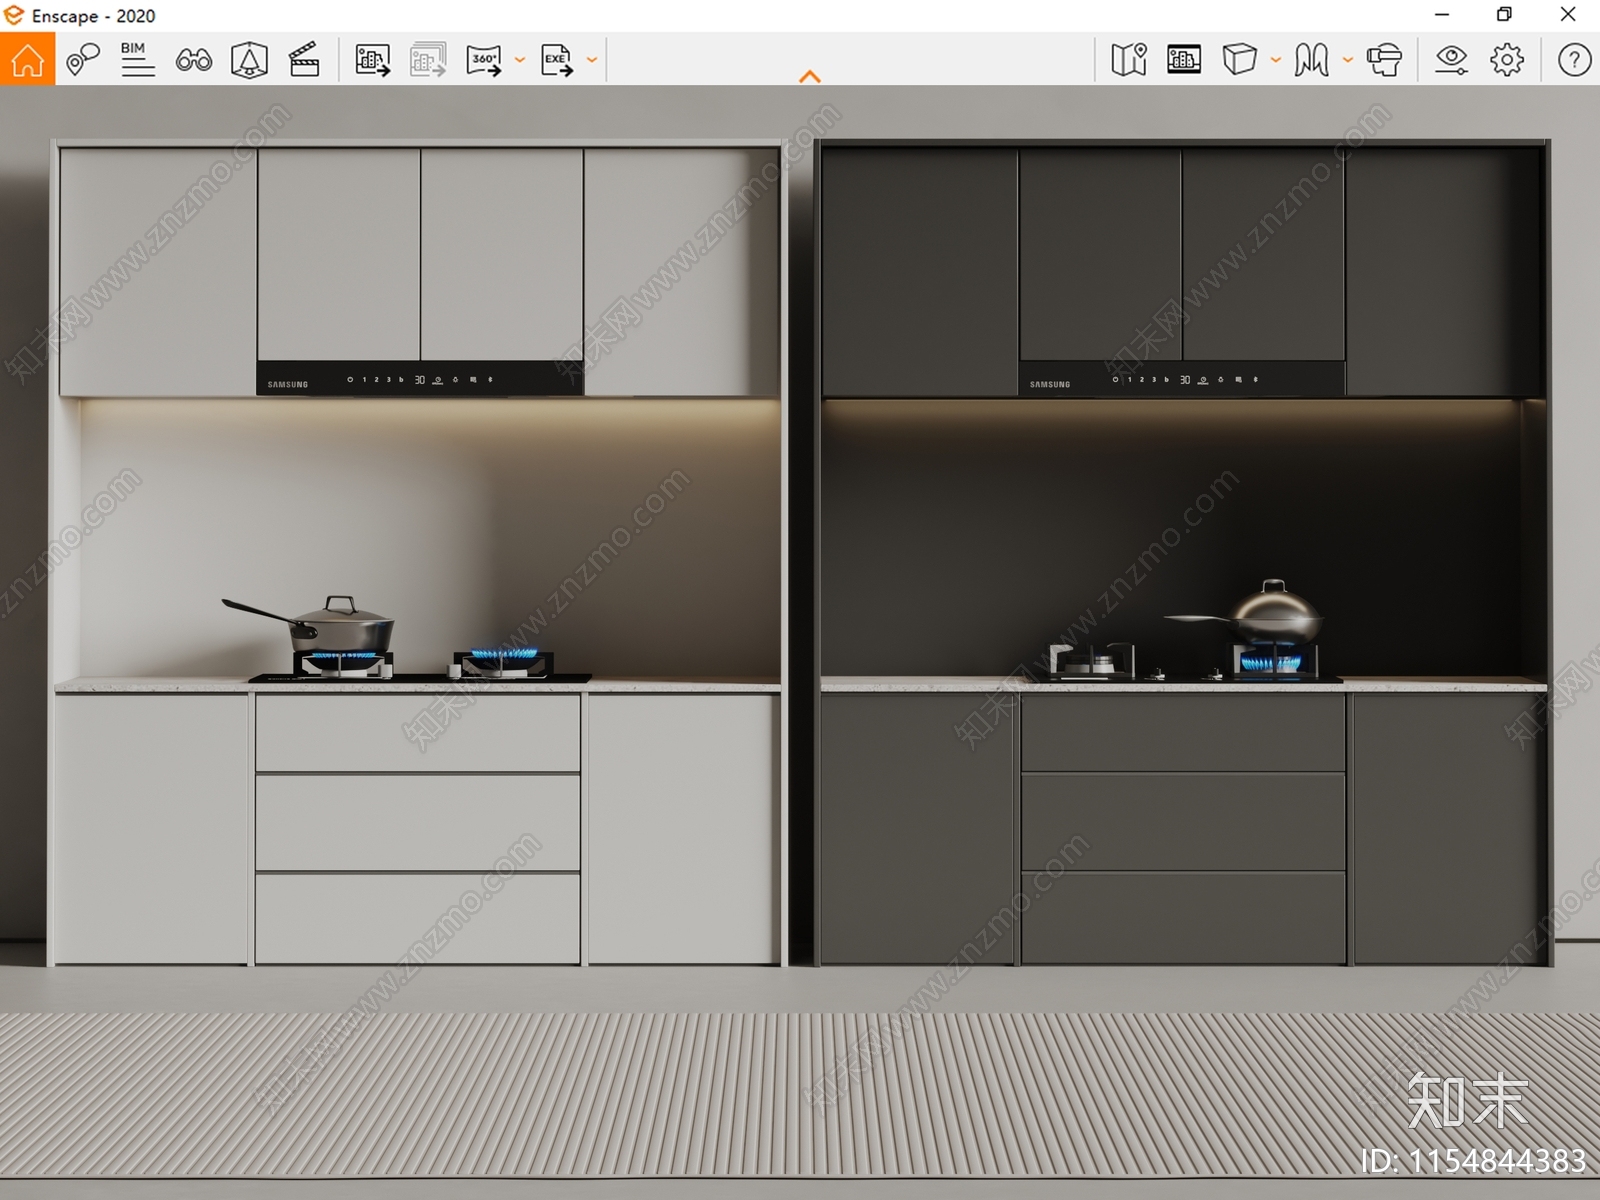Open the video editor clapperboard
The width and height of the screenshot is (1600, 1200).
click(x=304, y=60)
